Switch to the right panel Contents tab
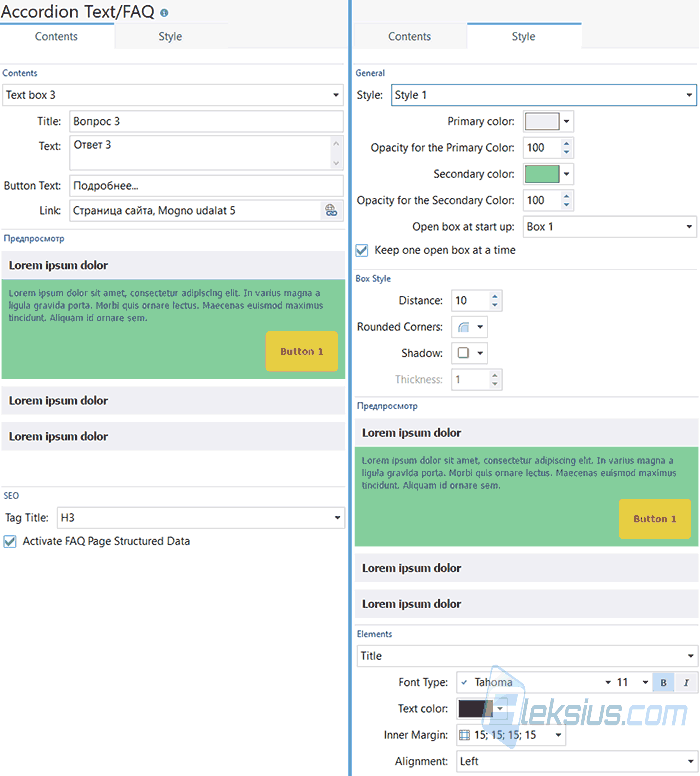The height and width of the screenshot is (776, 700). [x=409, y=37]
